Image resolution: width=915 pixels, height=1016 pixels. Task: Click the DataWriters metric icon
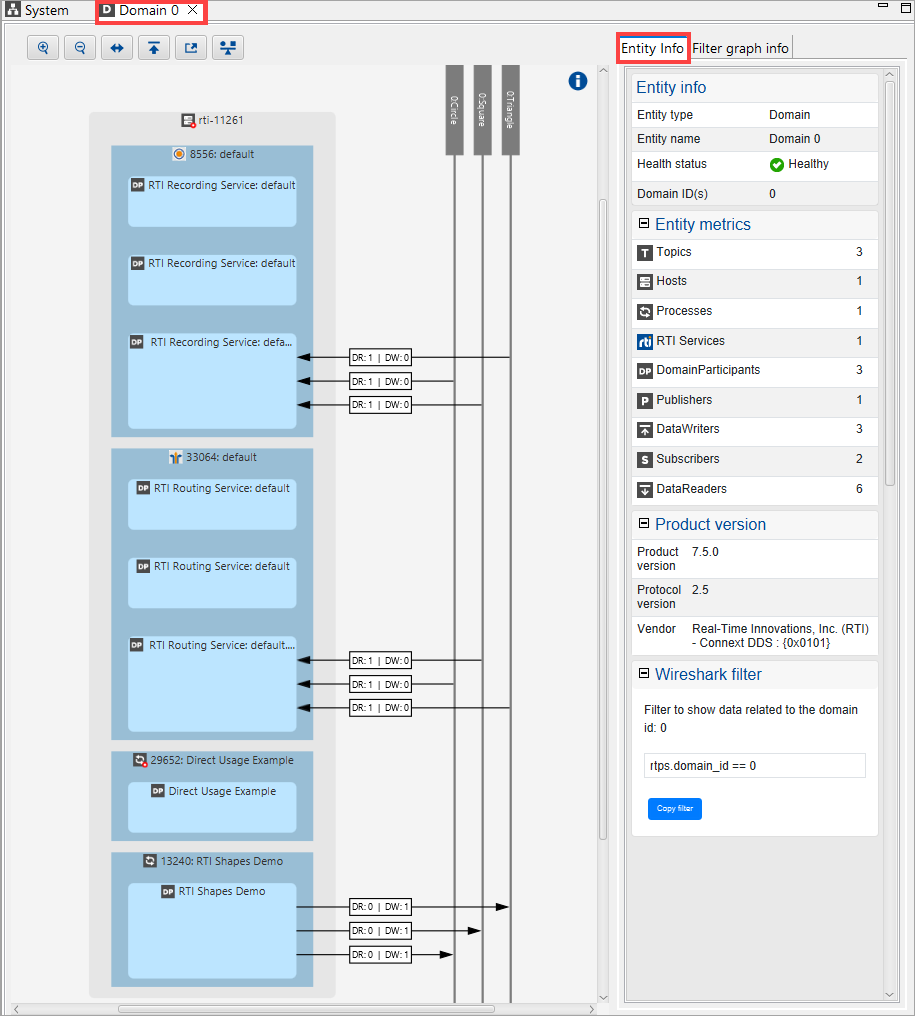(645, 430)
